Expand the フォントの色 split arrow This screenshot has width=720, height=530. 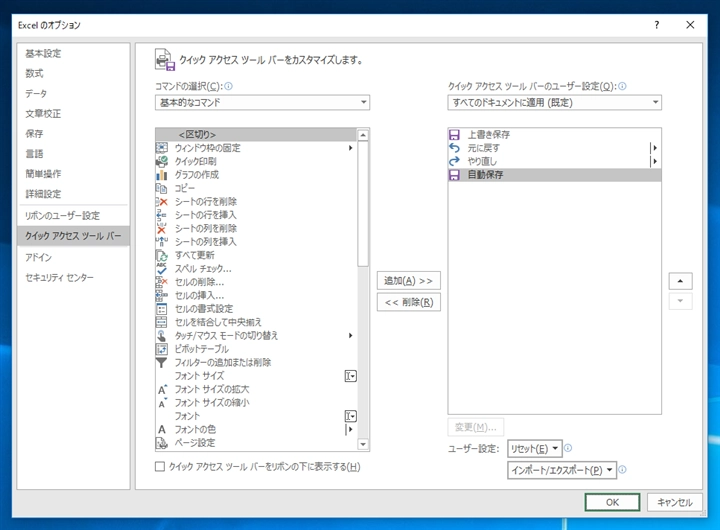pyautogui.click(x=350, y=429)
